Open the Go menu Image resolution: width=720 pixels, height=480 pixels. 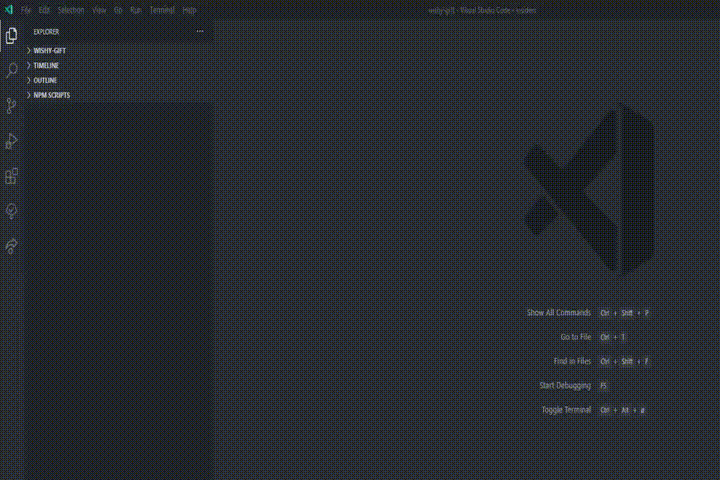(x=118, y=10)
